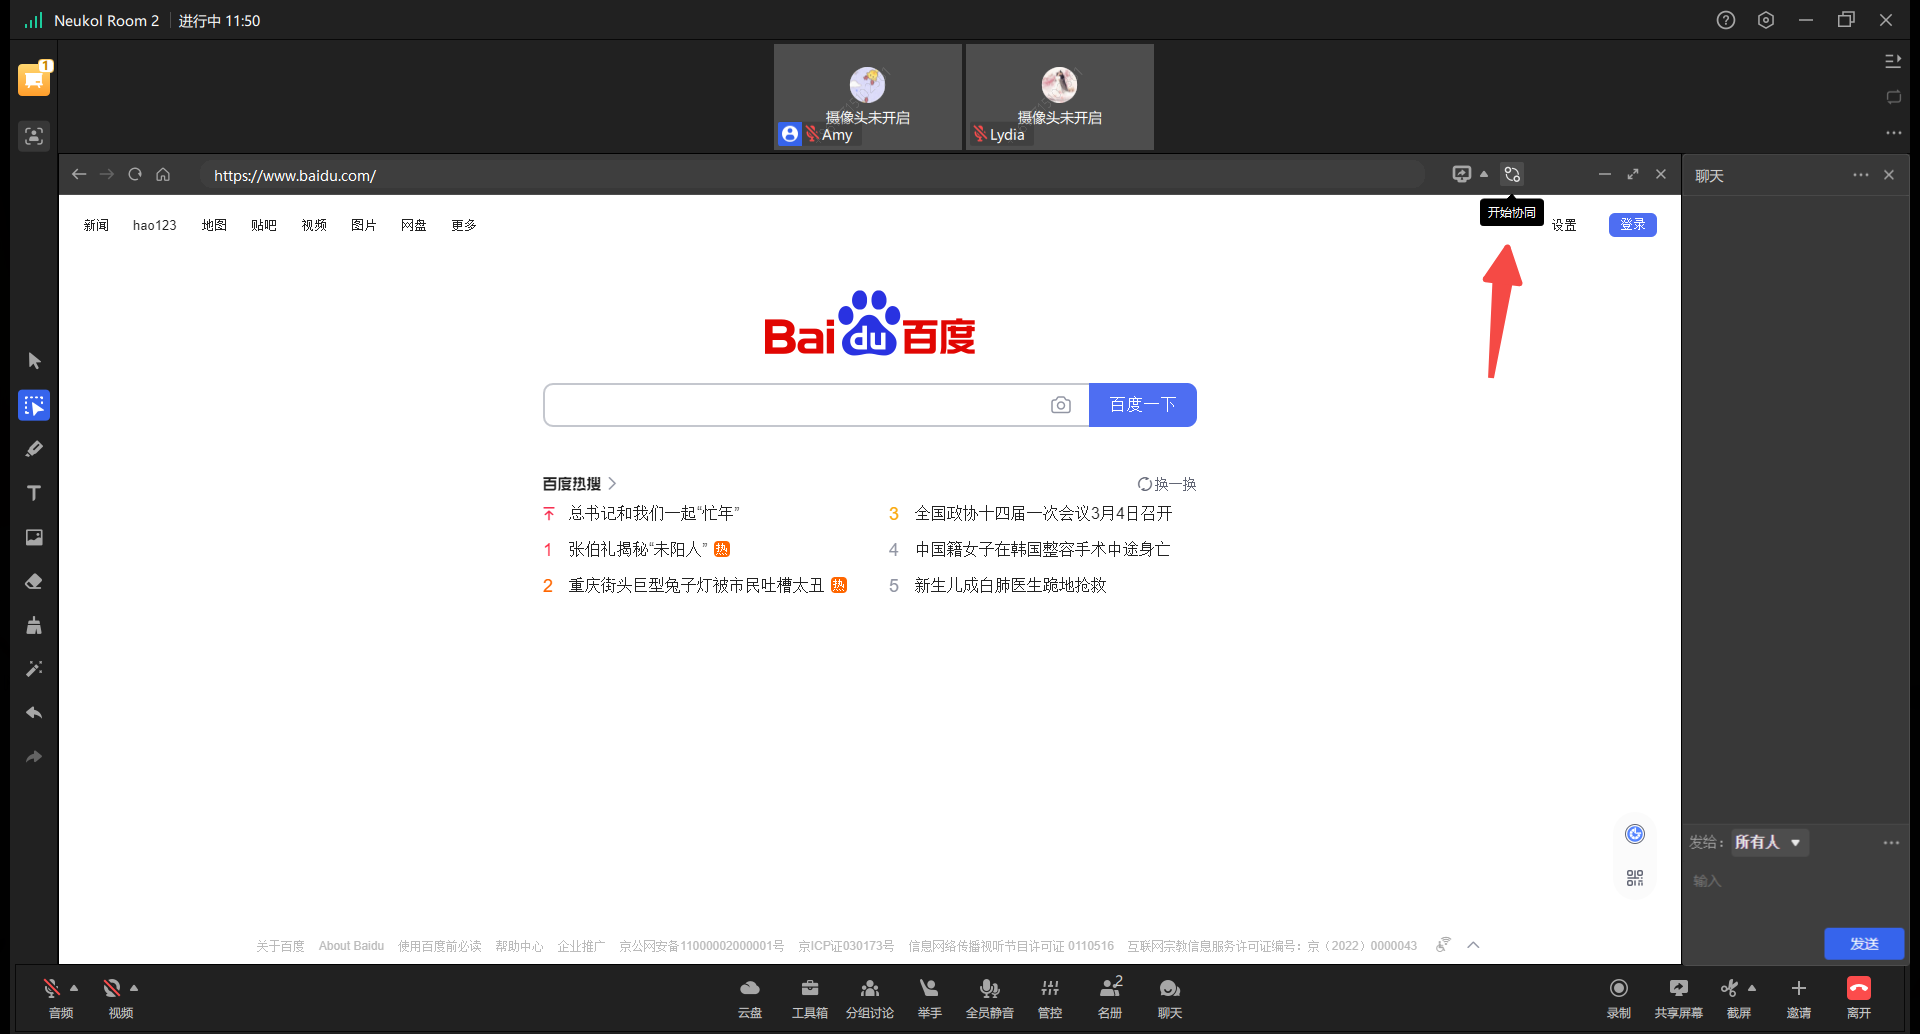Mute everyone with 全员静音

pyautogui.click(x=990, y=998)
